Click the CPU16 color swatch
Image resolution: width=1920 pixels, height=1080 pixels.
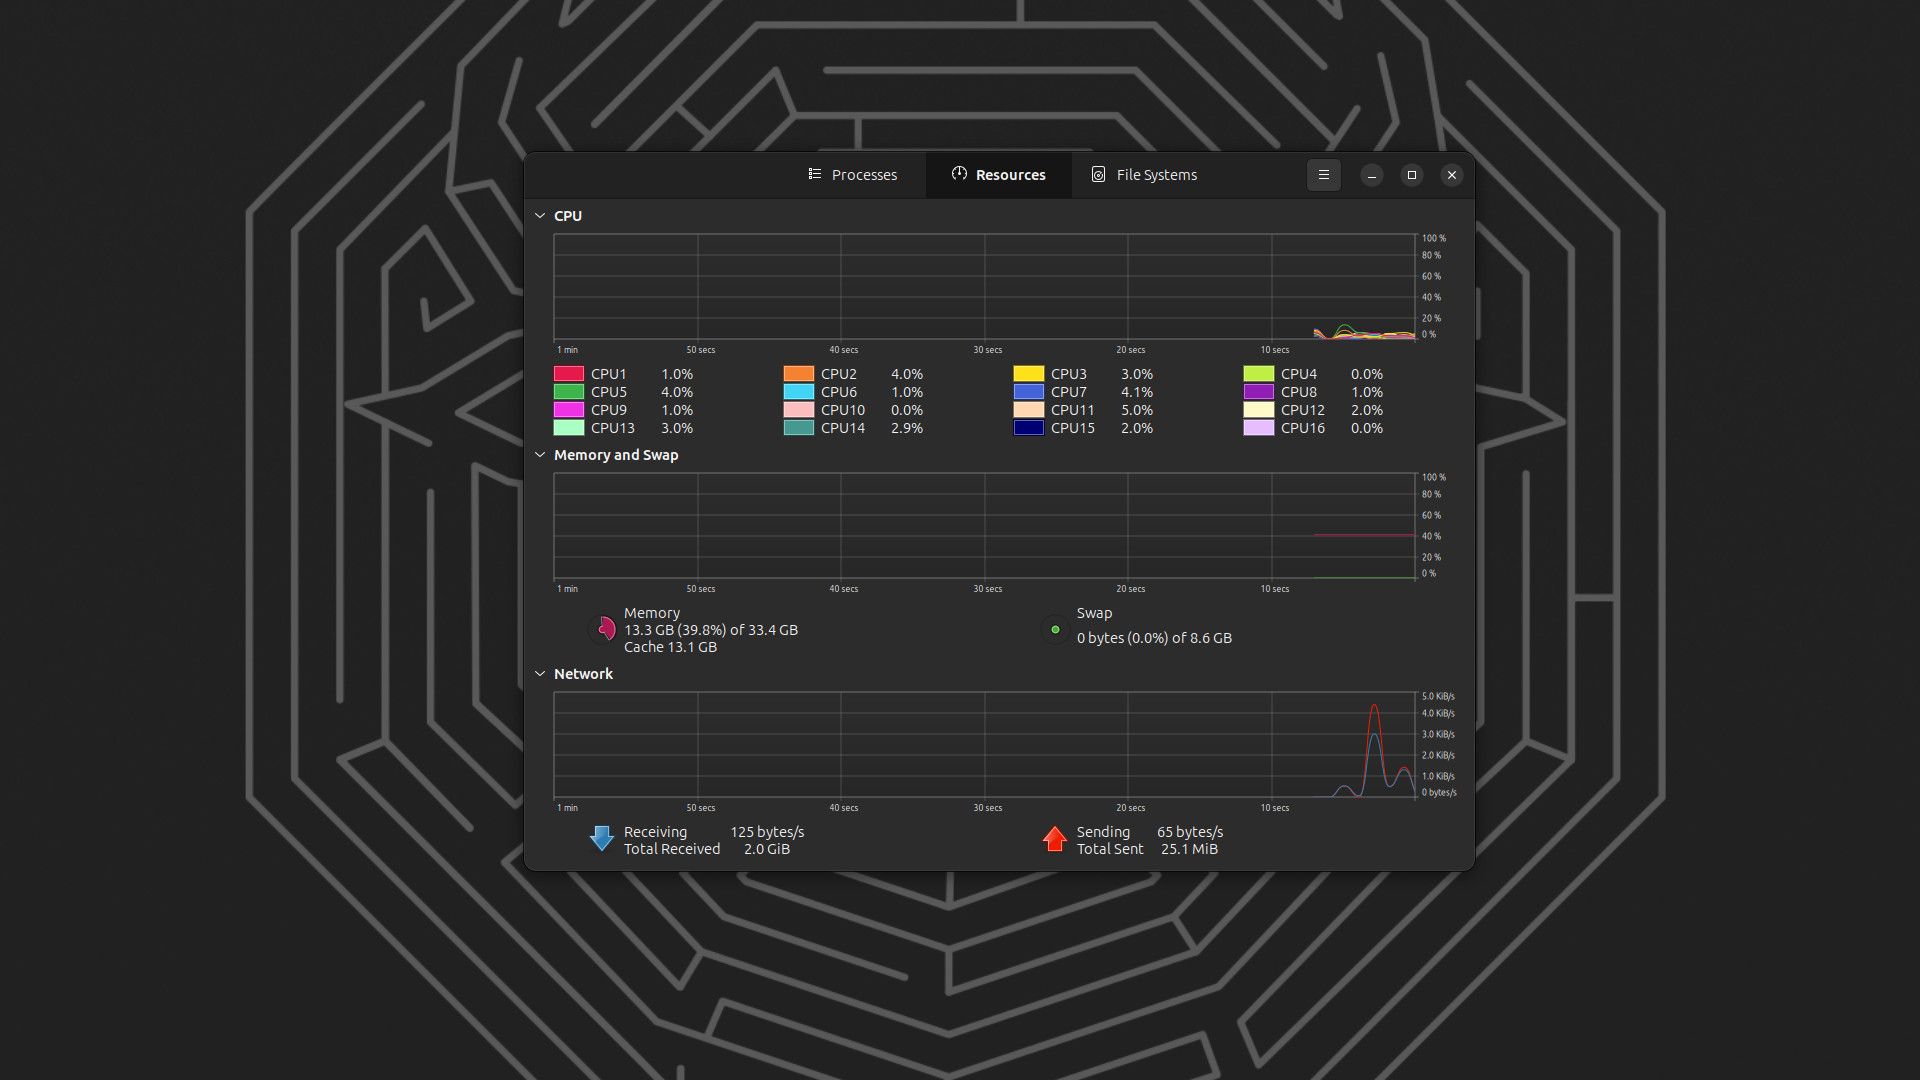tap(1257, 427)
